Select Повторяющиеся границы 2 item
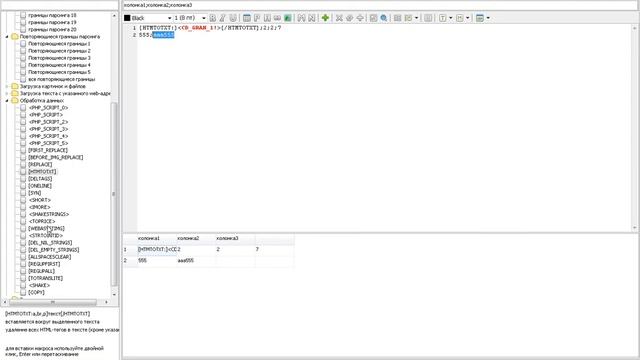 pyautogui.click(x=59, y=51)
